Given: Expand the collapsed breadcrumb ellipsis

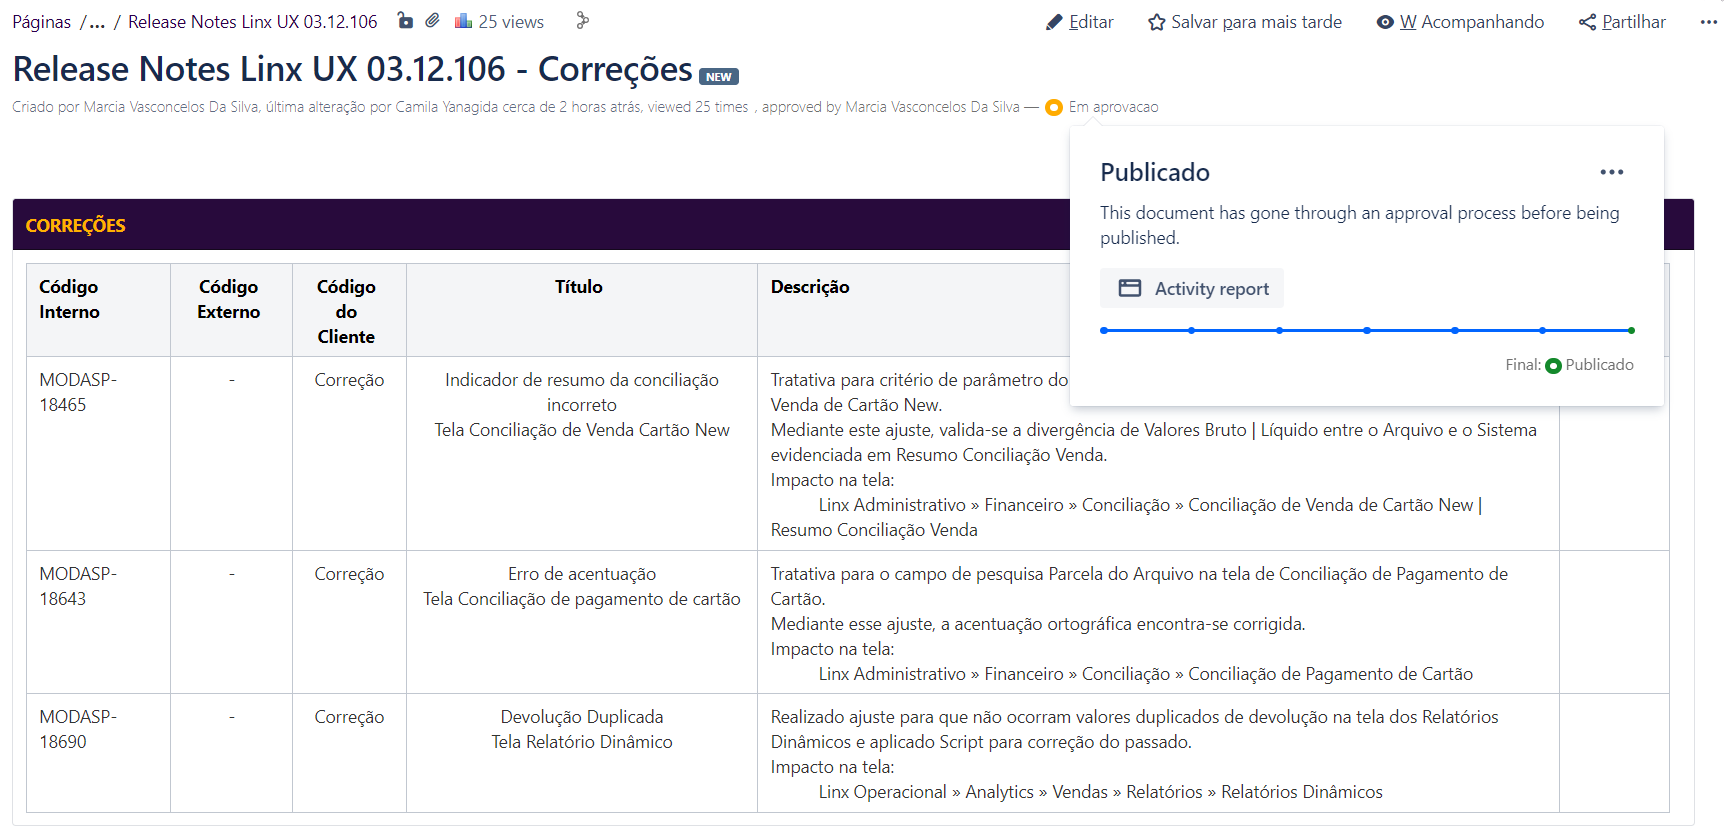Looking at the screenshot, I should click(x=97, y=22).
